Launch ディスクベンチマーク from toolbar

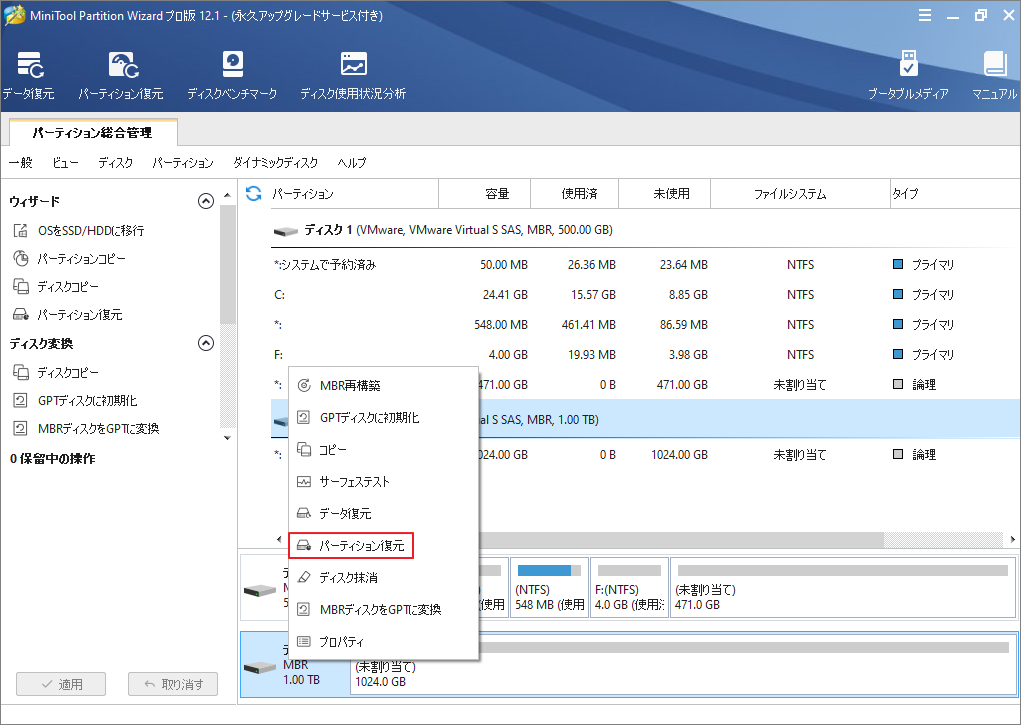click(232, 75)
